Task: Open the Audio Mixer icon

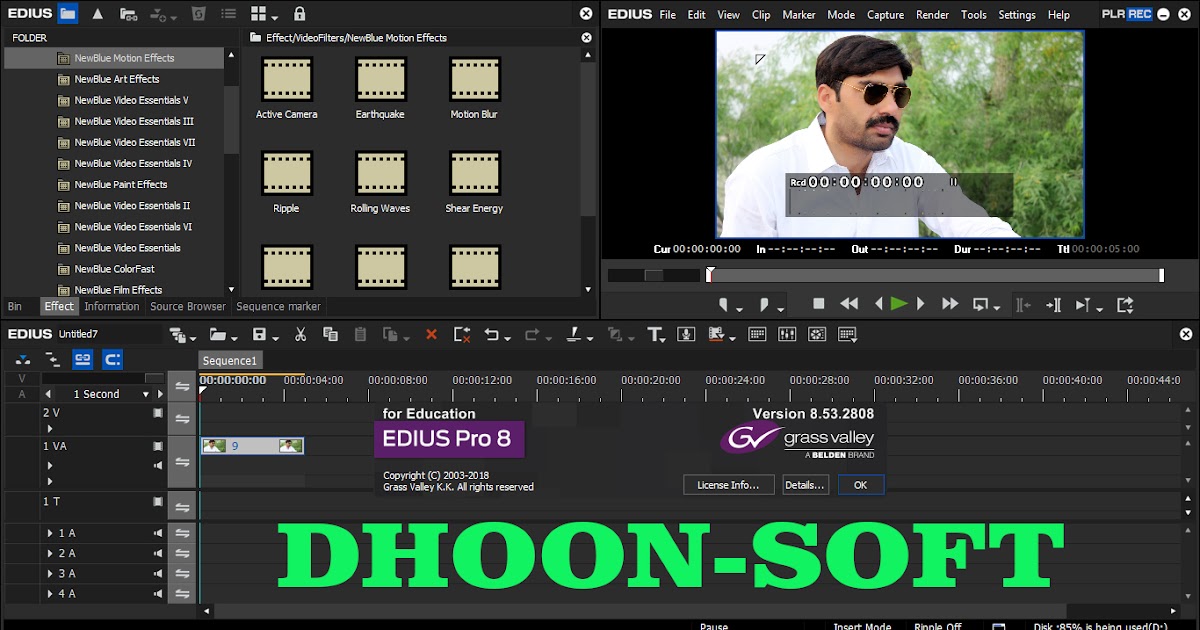Action: pos(787,334)
